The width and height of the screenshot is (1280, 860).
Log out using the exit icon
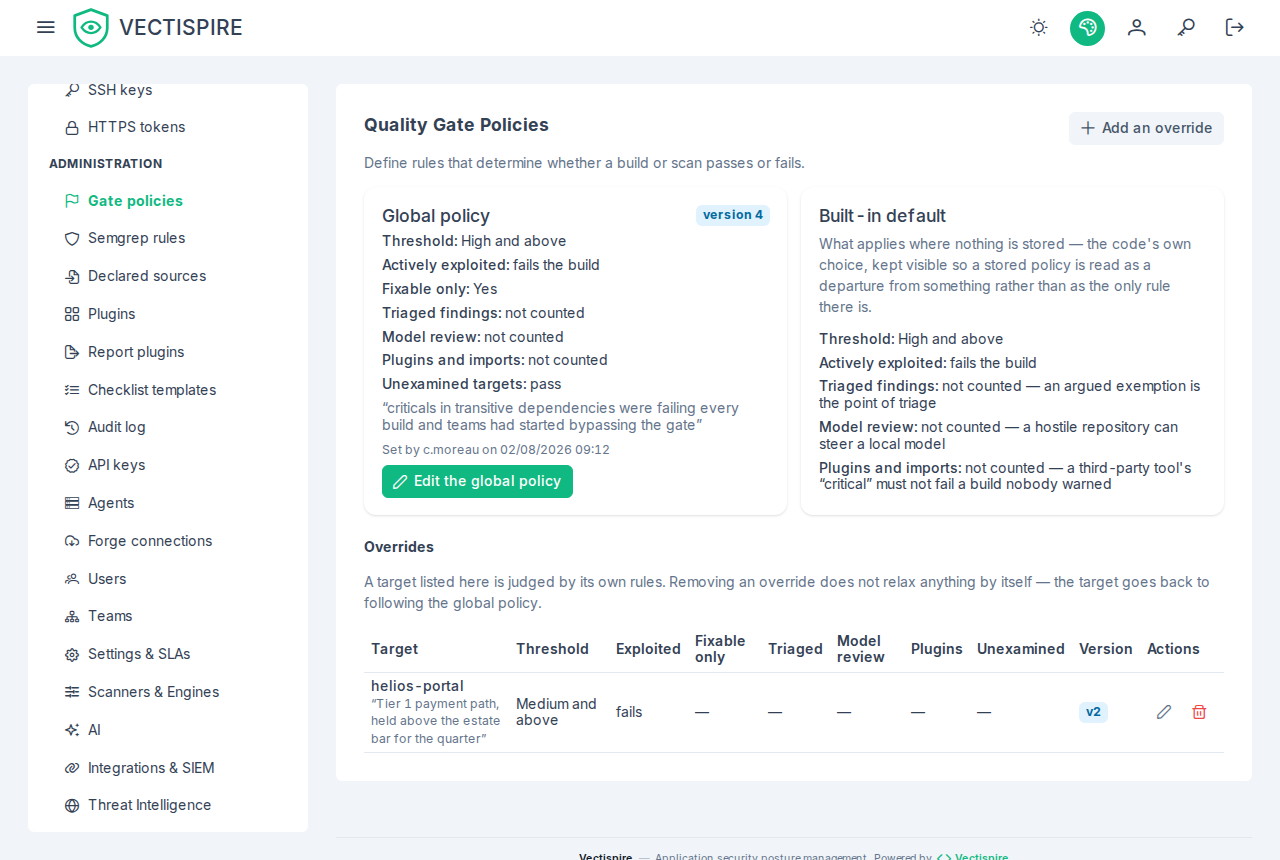click(x=1235, y=28)
